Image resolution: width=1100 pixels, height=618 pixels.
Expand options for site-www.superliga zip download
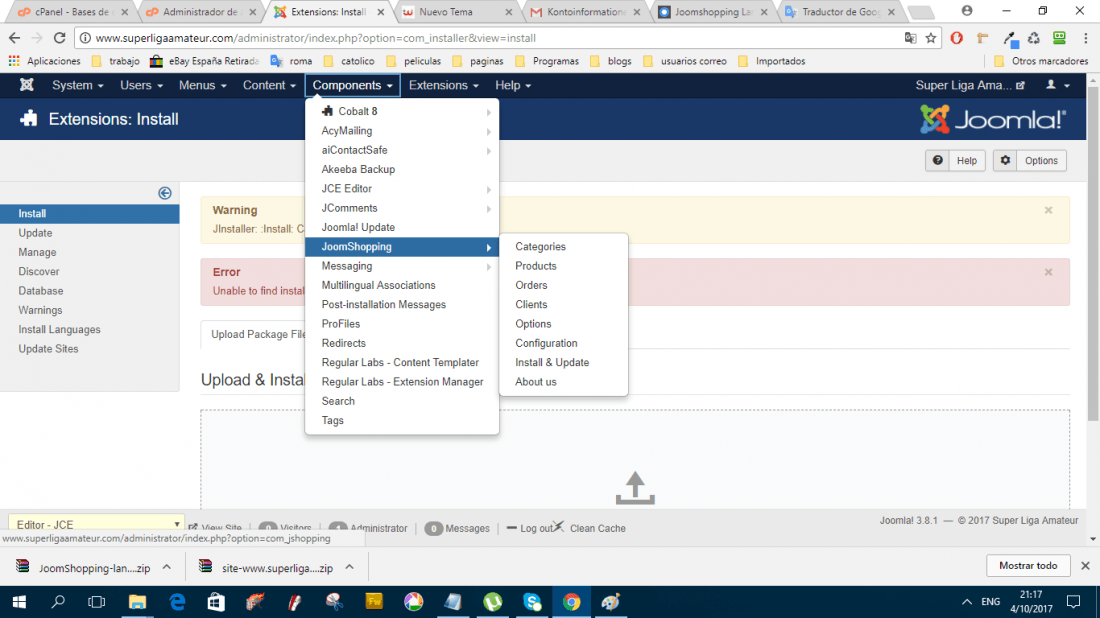(x=349, y=567)
